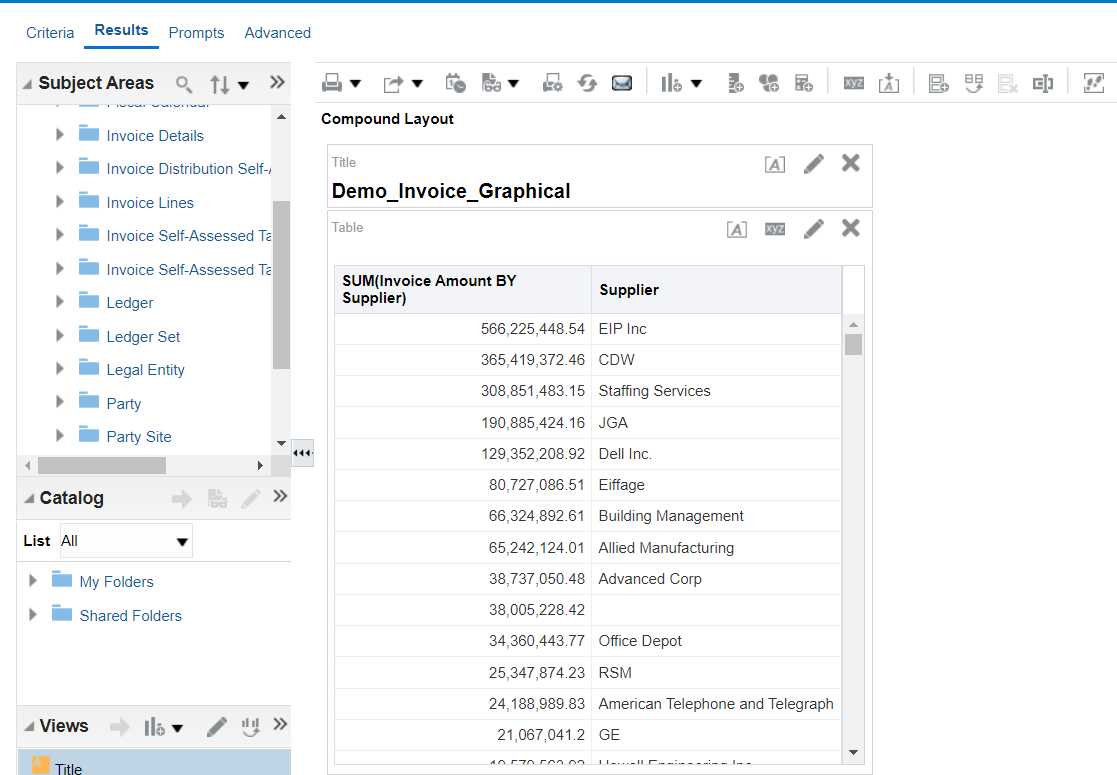Click the last toolbar icon for selection steps
This screenshot has height=775, width=1117.
click(1093, 83)
